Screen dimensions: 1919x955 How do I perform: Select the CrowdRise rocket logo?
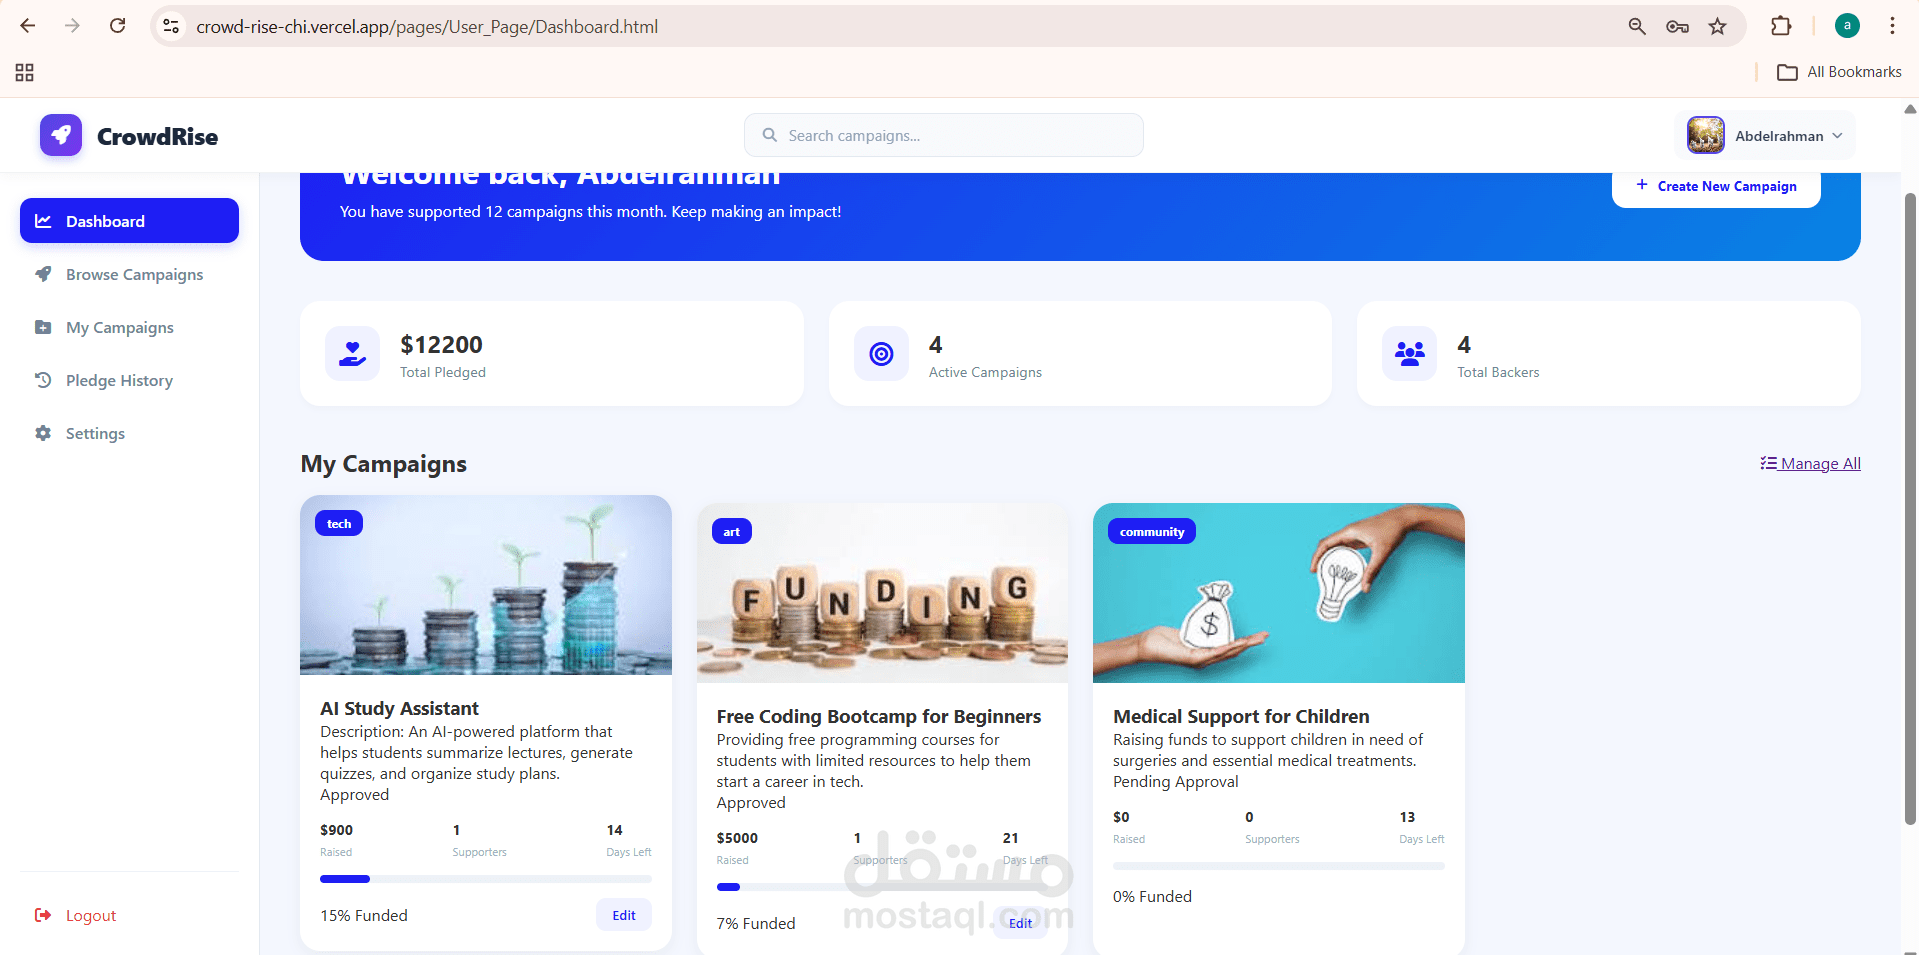coord(60,135)
